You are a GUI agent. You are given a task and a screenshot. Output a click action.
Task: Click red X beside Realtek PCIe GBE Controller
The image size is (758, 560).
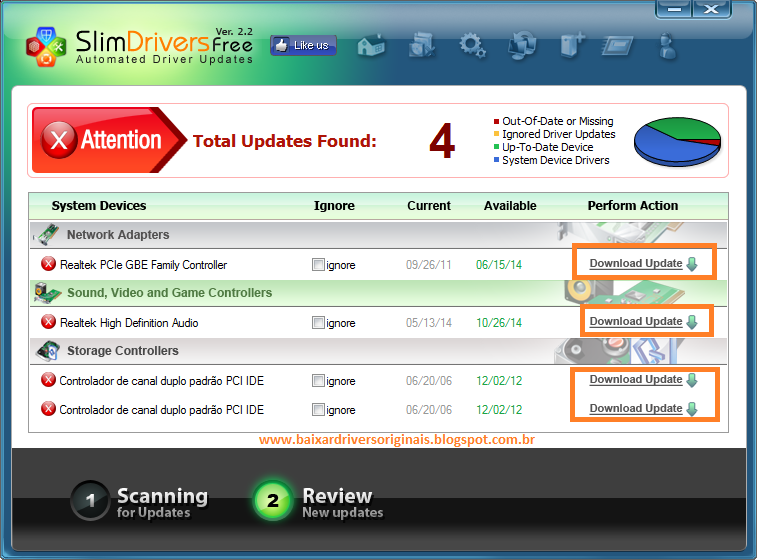[x=48, y=264]
